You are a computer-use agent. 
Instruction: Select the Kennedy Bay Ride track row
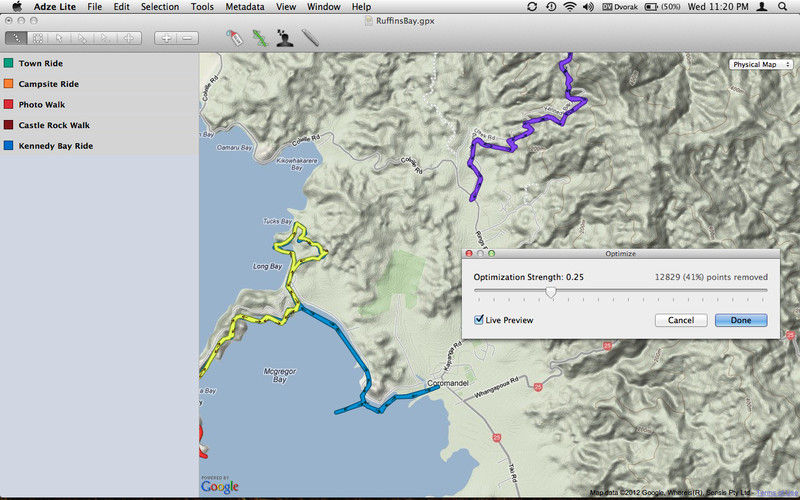99,145
